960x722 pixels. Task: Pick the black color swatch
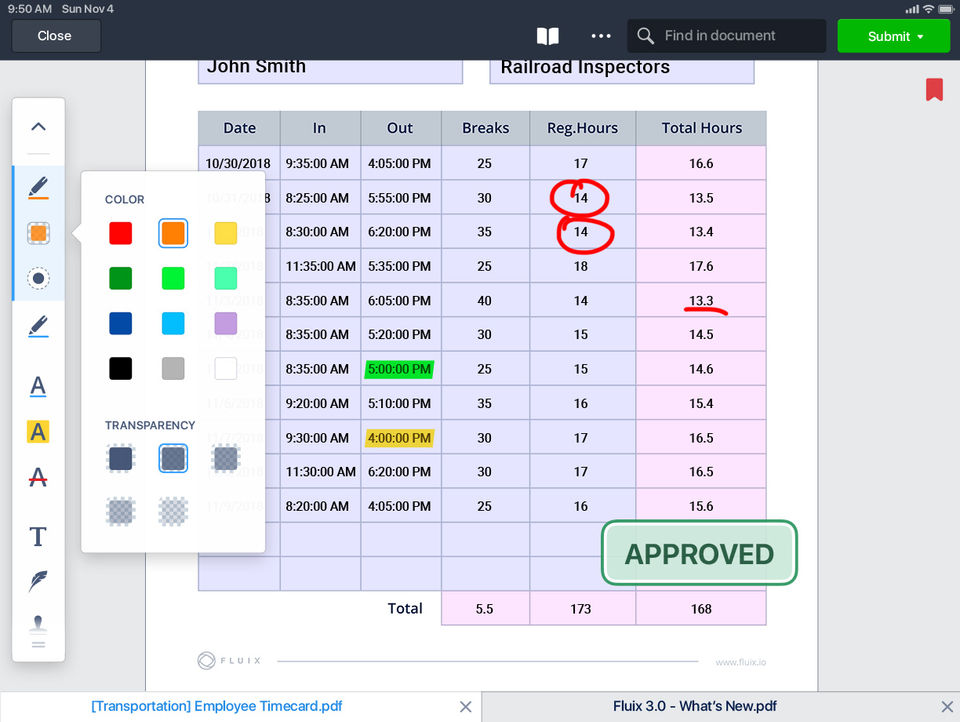pos(121,369)
